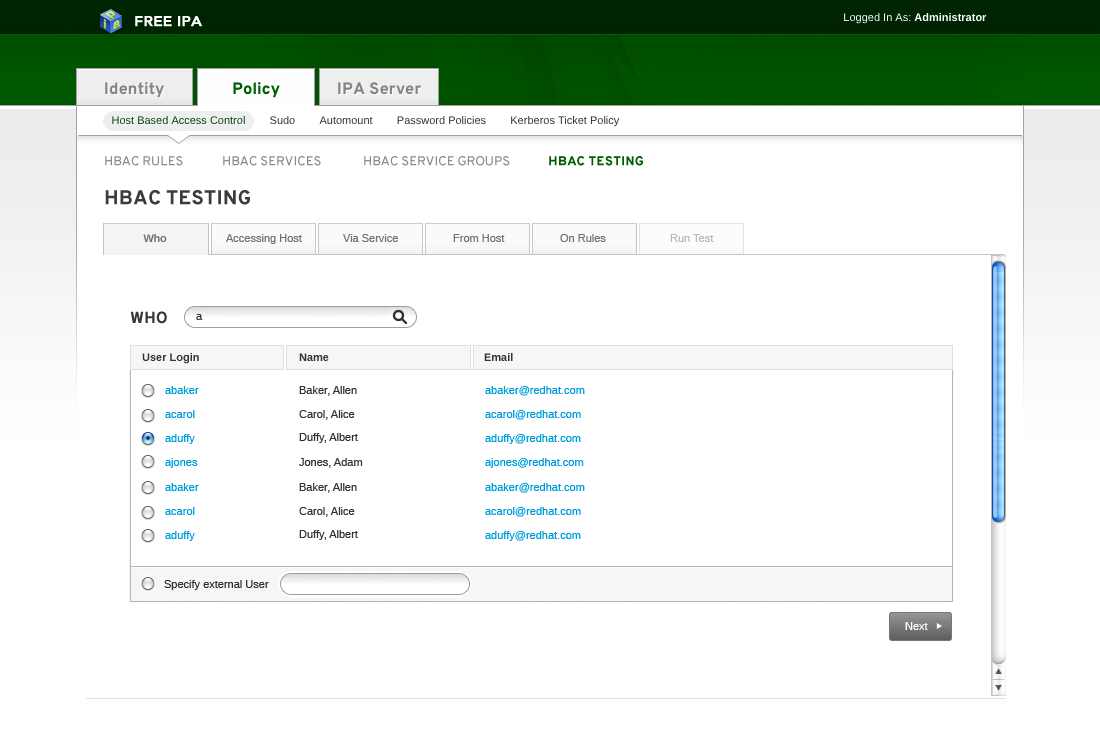The width and height of the screenshot is (1100, 750).
Task: Select the Specify external User radio
Action: tap(148, 584)
